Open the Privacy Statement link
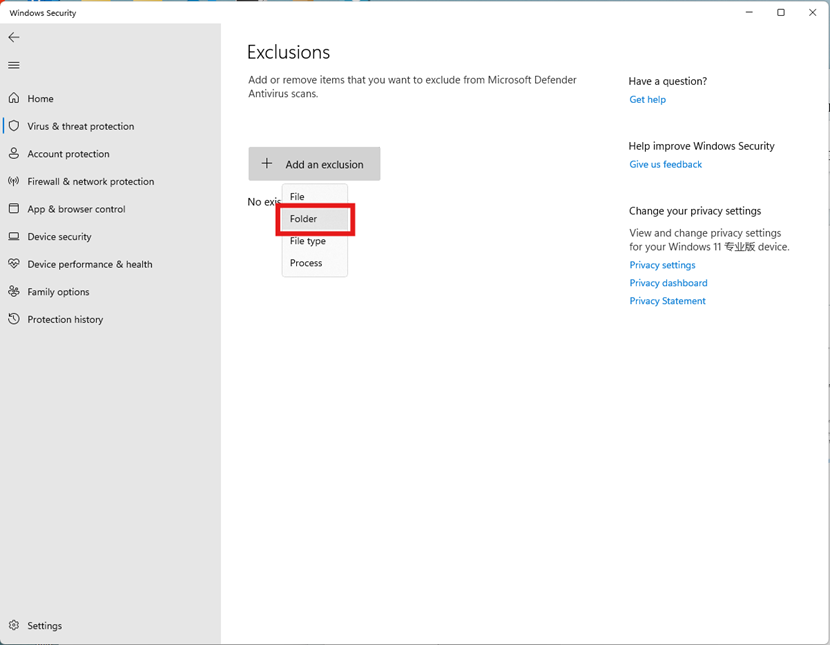The height and width of the screenshot is (645, 830). click(x=667, y=301)
